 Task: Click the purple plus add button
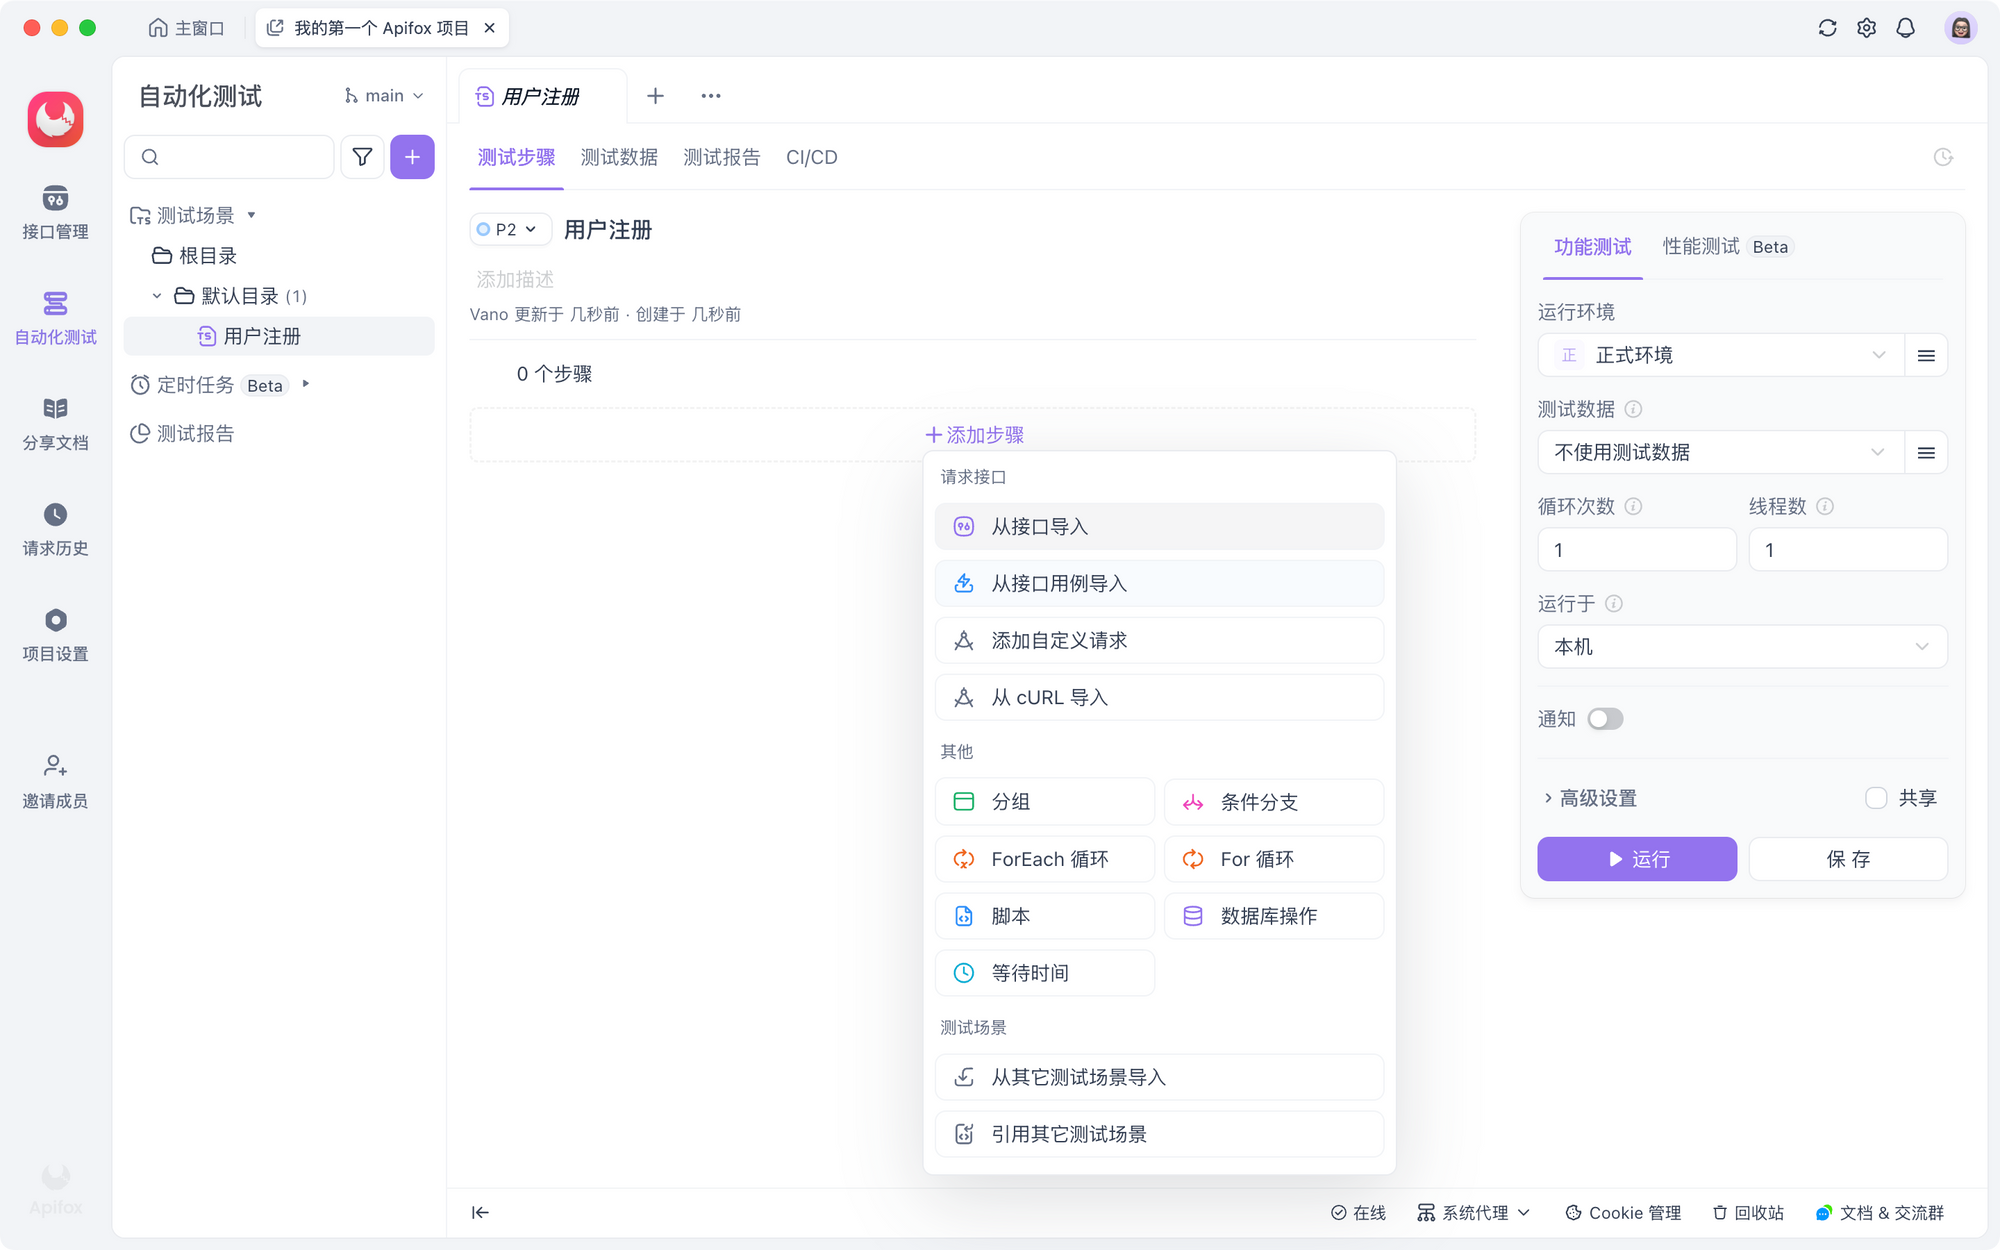pos(412,157)
